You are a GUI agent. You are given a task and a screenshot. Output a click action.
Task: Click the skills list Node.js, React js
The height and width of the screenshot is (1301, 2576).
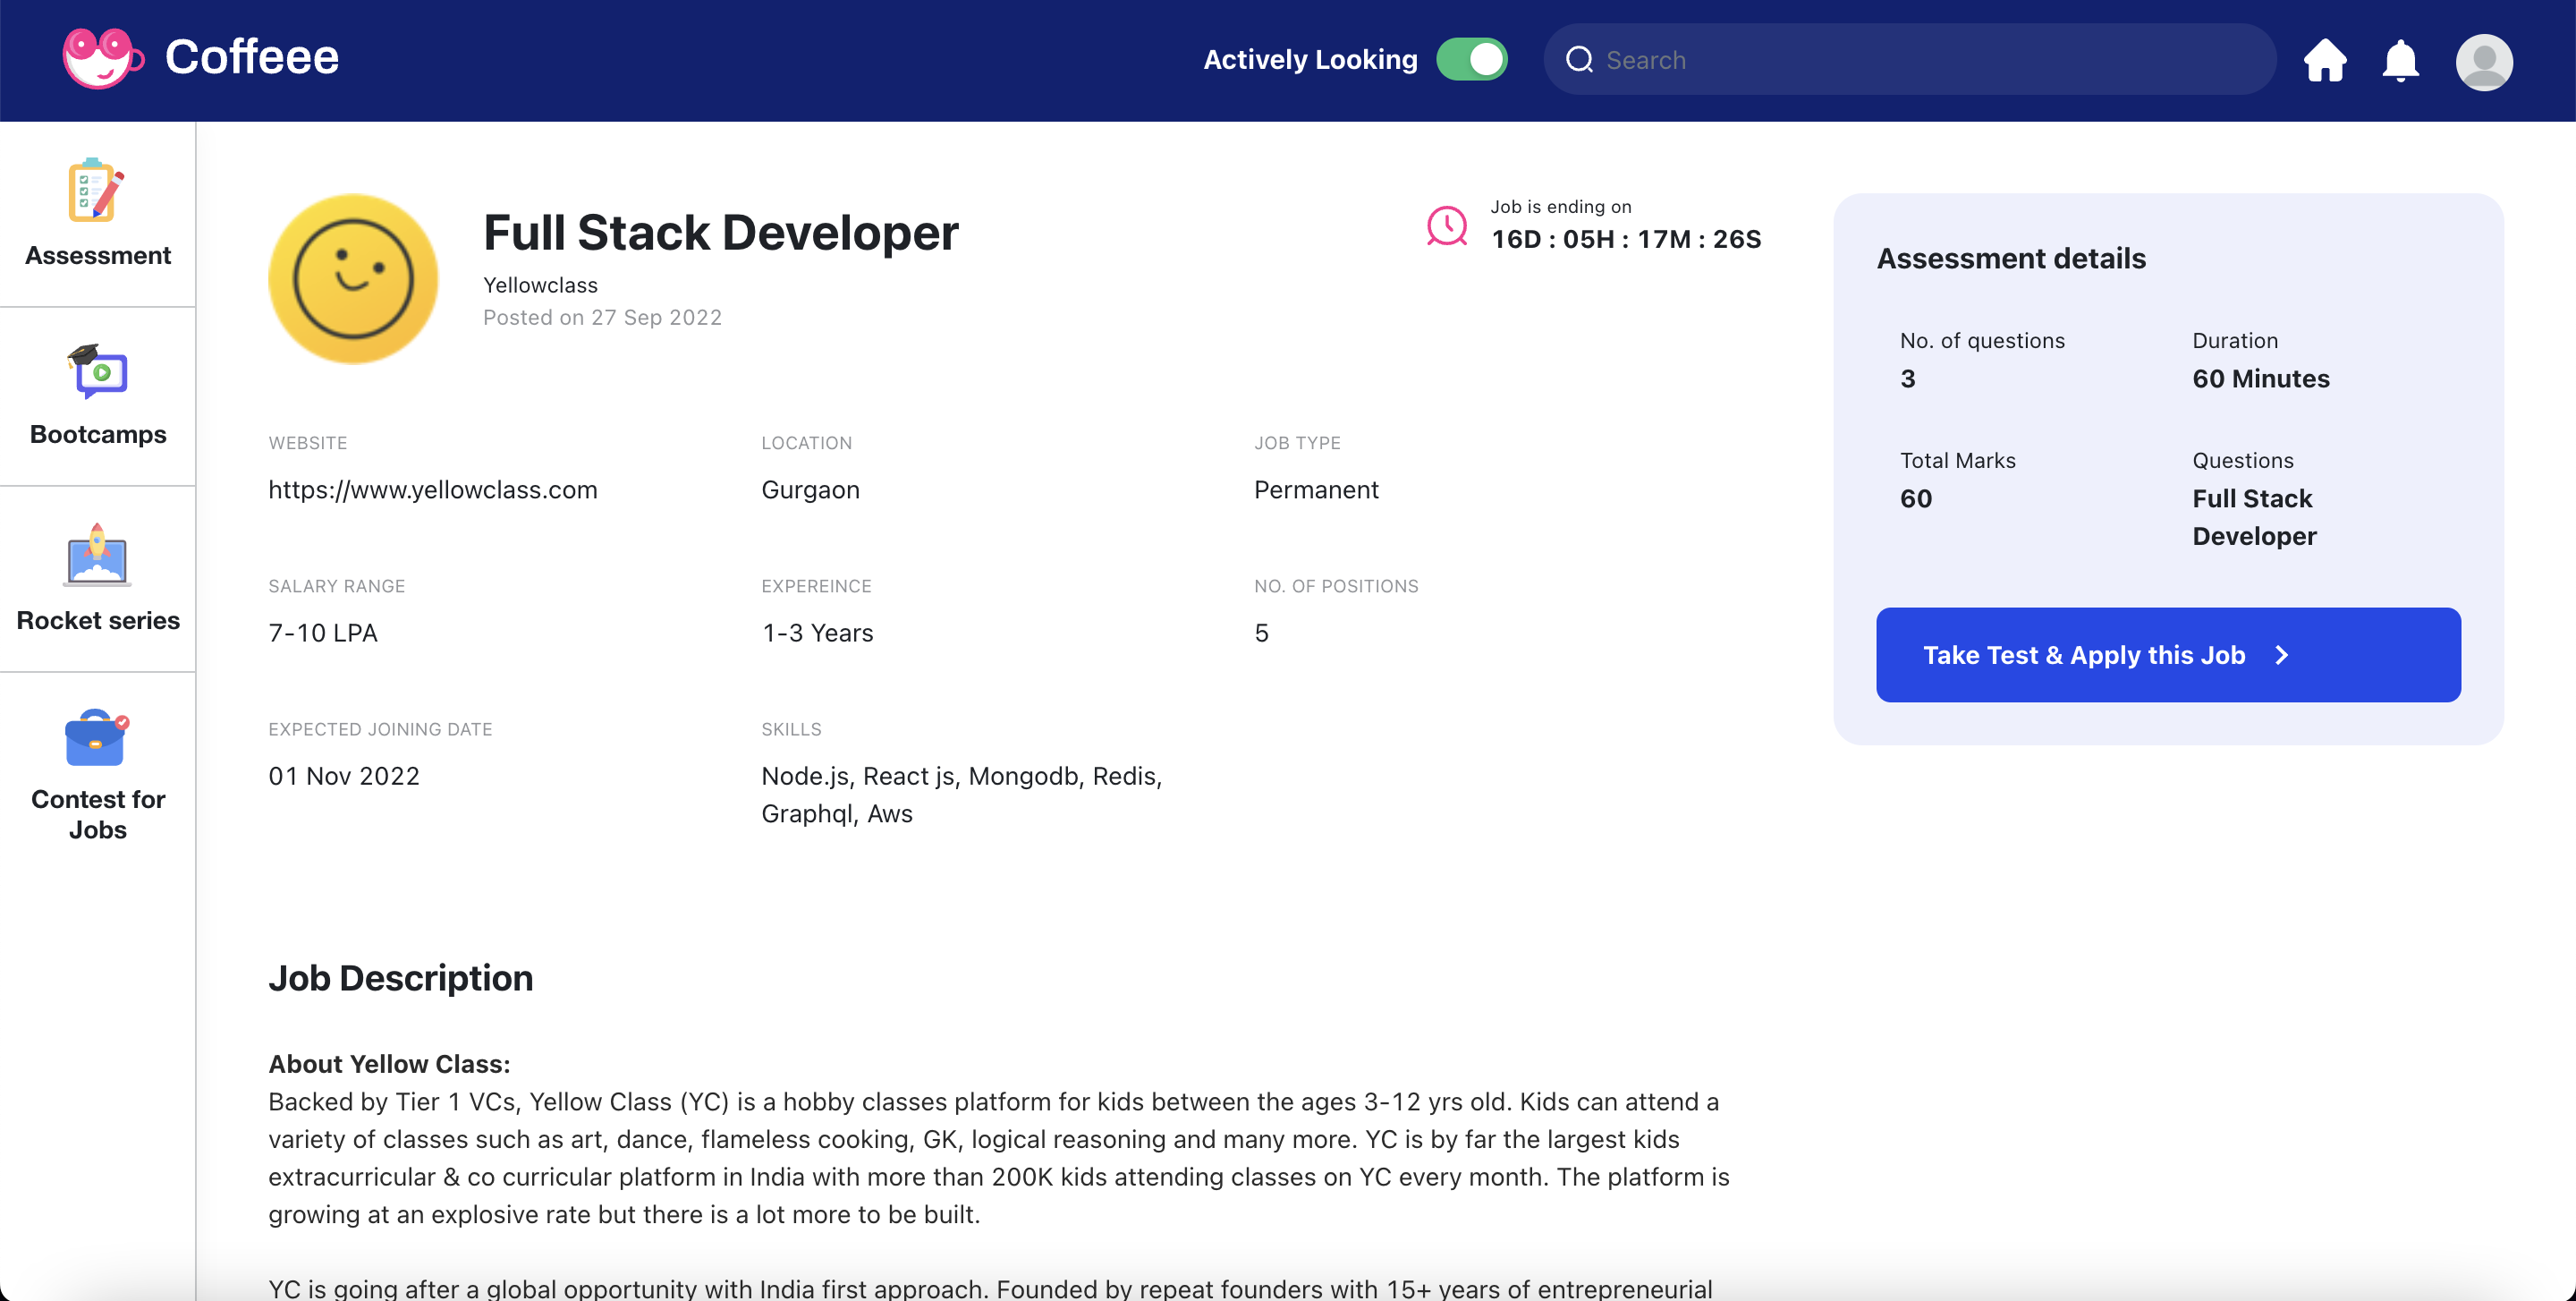pyautogui.click(x=961, y=796)
